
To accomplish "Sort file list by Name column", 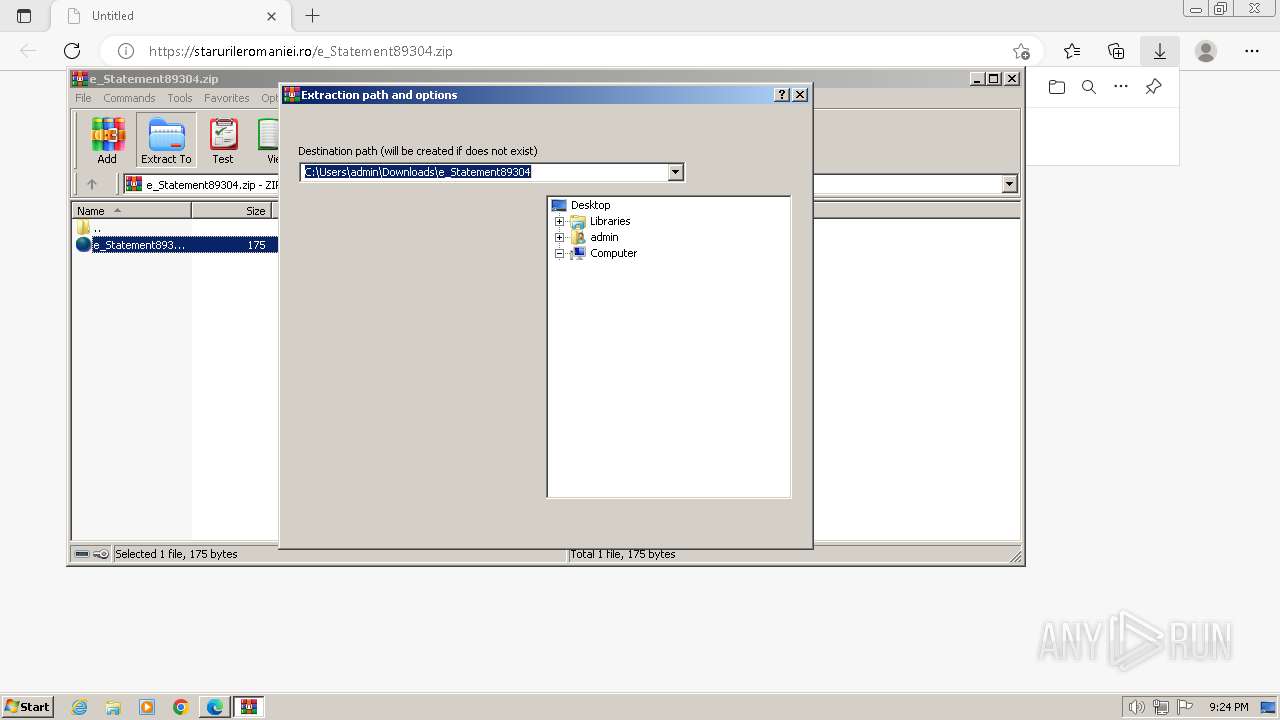I will 132,211.
